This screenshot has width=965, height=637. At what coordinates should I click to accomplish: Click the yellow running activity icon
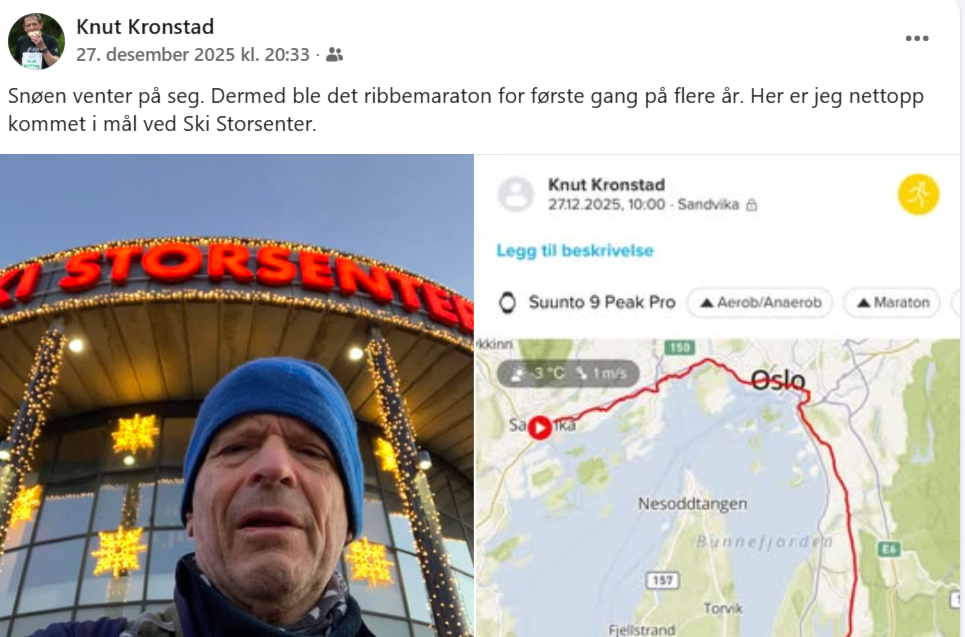click(918, 194)
